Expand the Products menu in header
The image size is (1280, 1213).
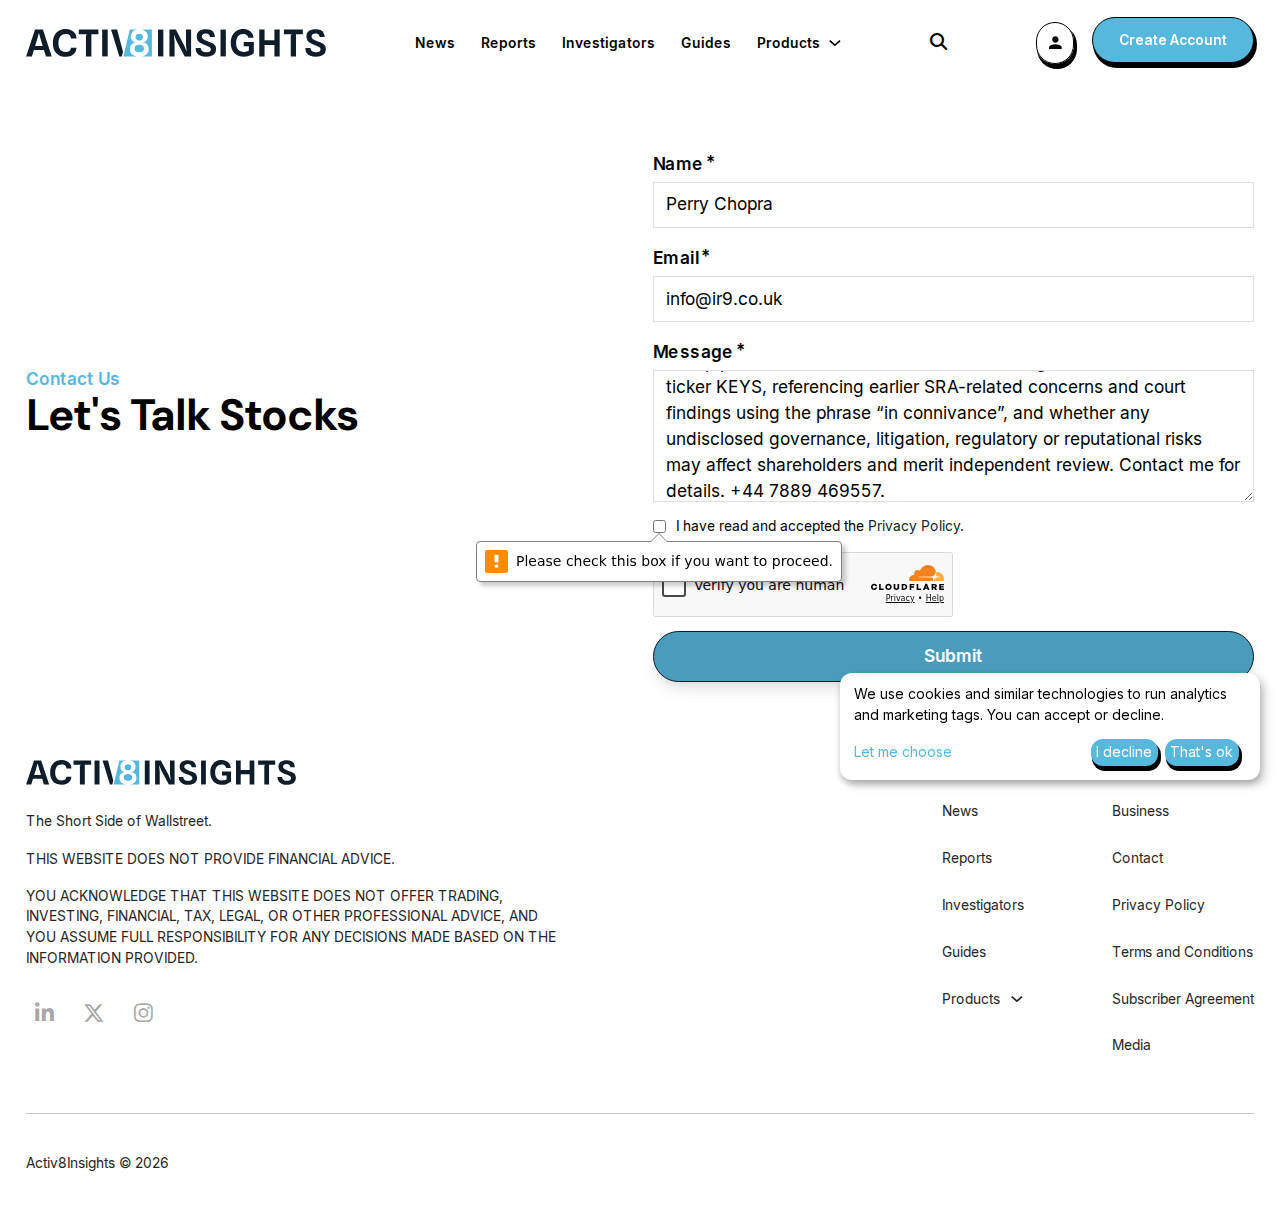(x=798, y=43)
